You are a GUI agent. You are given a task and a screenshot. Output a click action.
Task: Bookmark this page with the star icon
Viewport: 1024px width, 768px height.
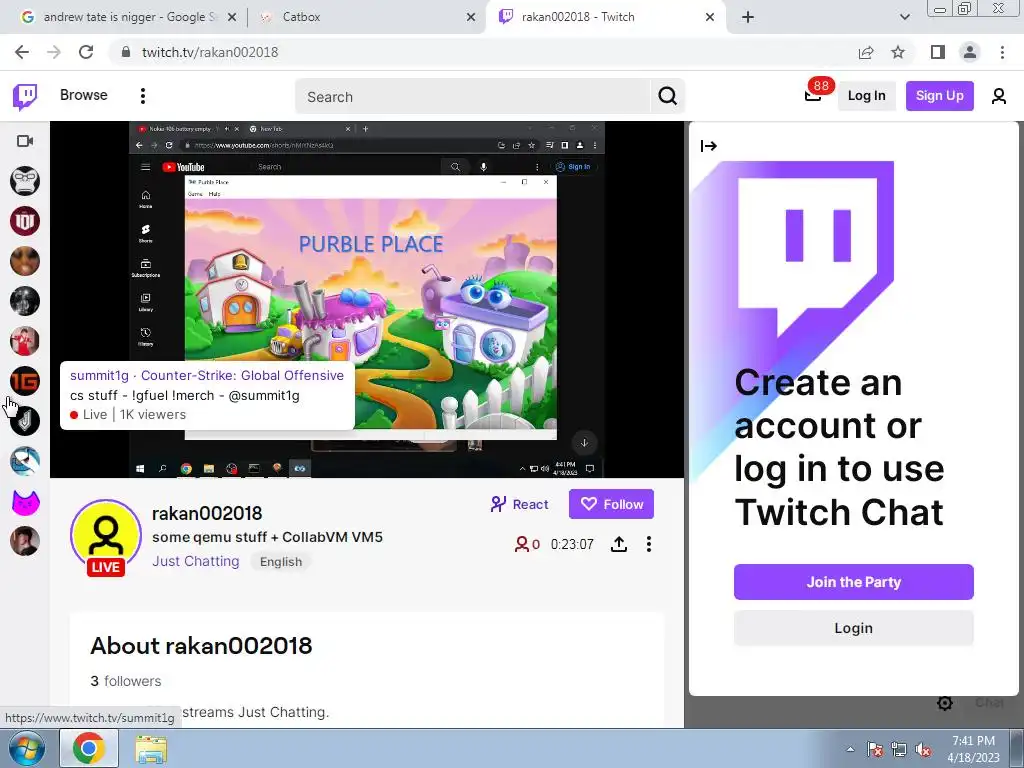898,52
